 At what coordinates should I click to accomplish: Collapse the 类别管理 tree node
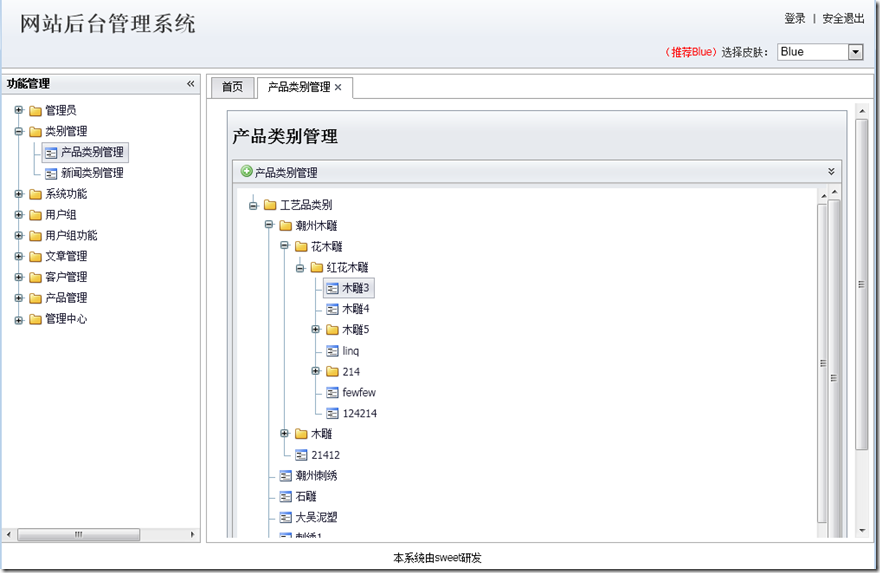19,131
